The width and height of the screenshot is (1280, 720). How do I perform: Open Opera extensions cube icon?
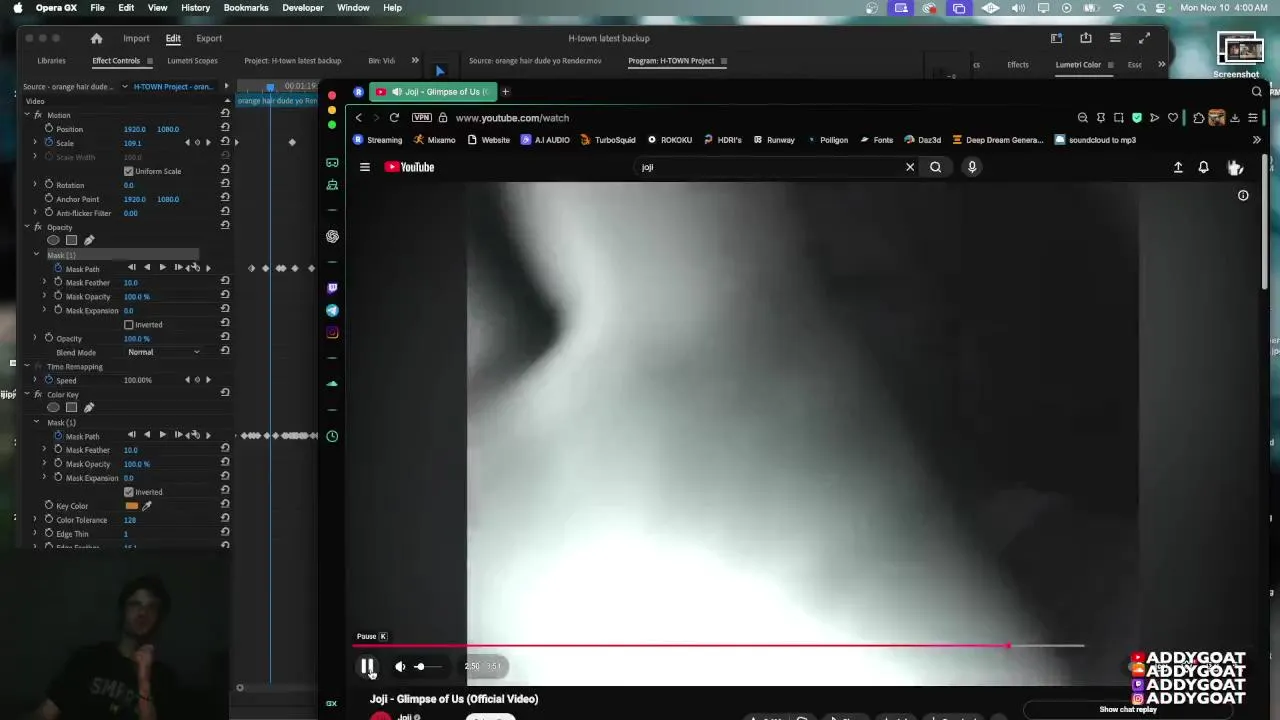point(1199,118)
